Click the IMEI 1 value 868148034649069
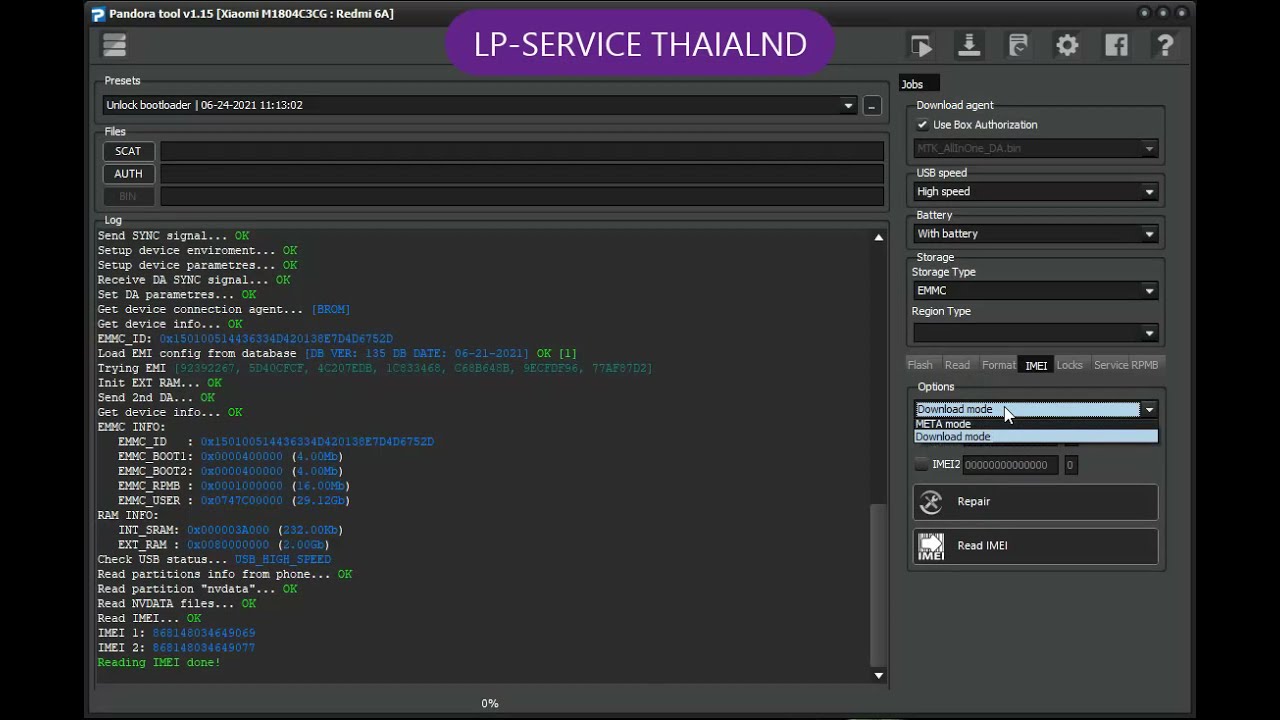Image resolution: width=1280 pixels, height=720 pixels. 204,633
